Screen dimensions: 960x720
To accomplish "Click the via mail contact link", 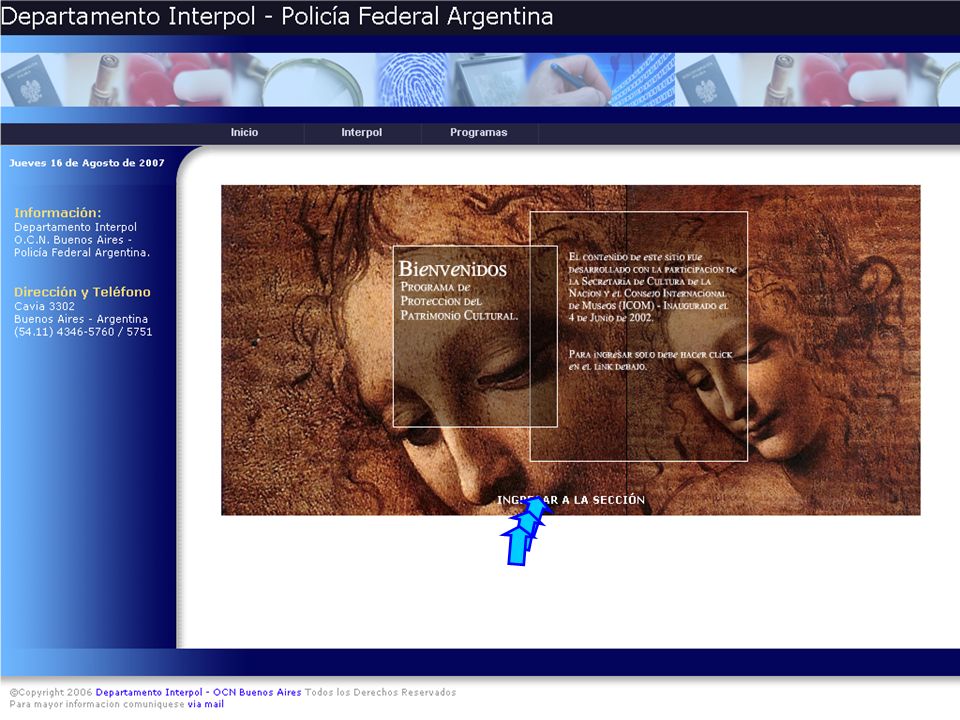I will pyautogui.click(x=206, y=704).
